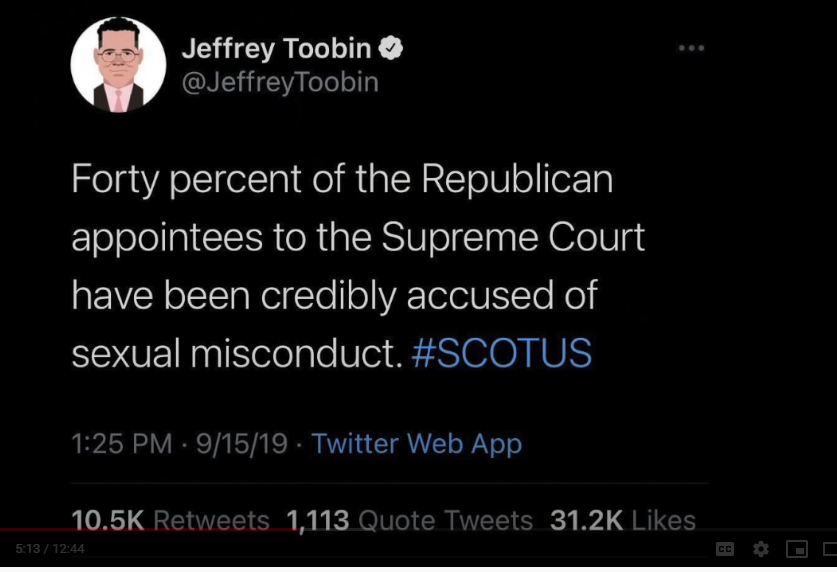Toggle closed captions with the CC button

tap(724, 549)
